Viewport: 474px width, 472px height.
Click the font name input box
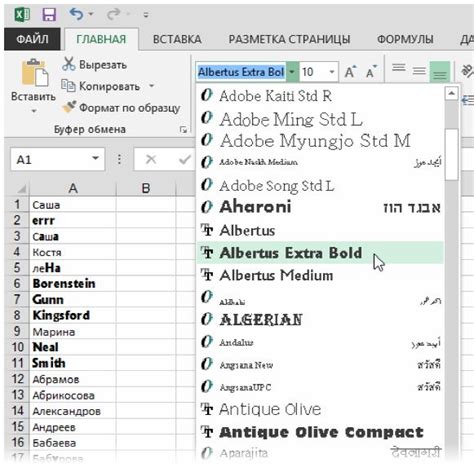click(241, 72)
